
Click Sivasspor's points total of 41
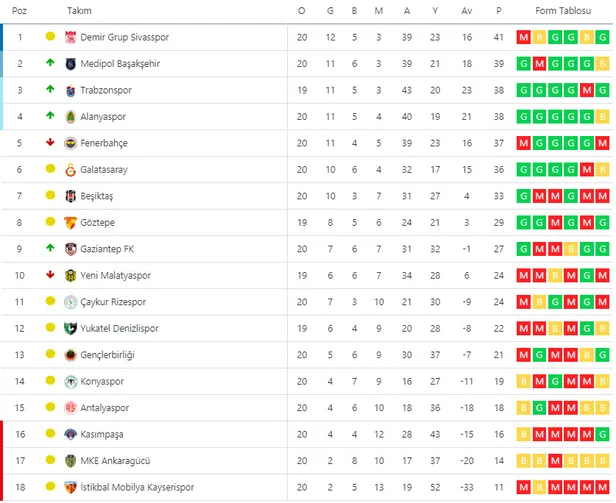[498, 37]
